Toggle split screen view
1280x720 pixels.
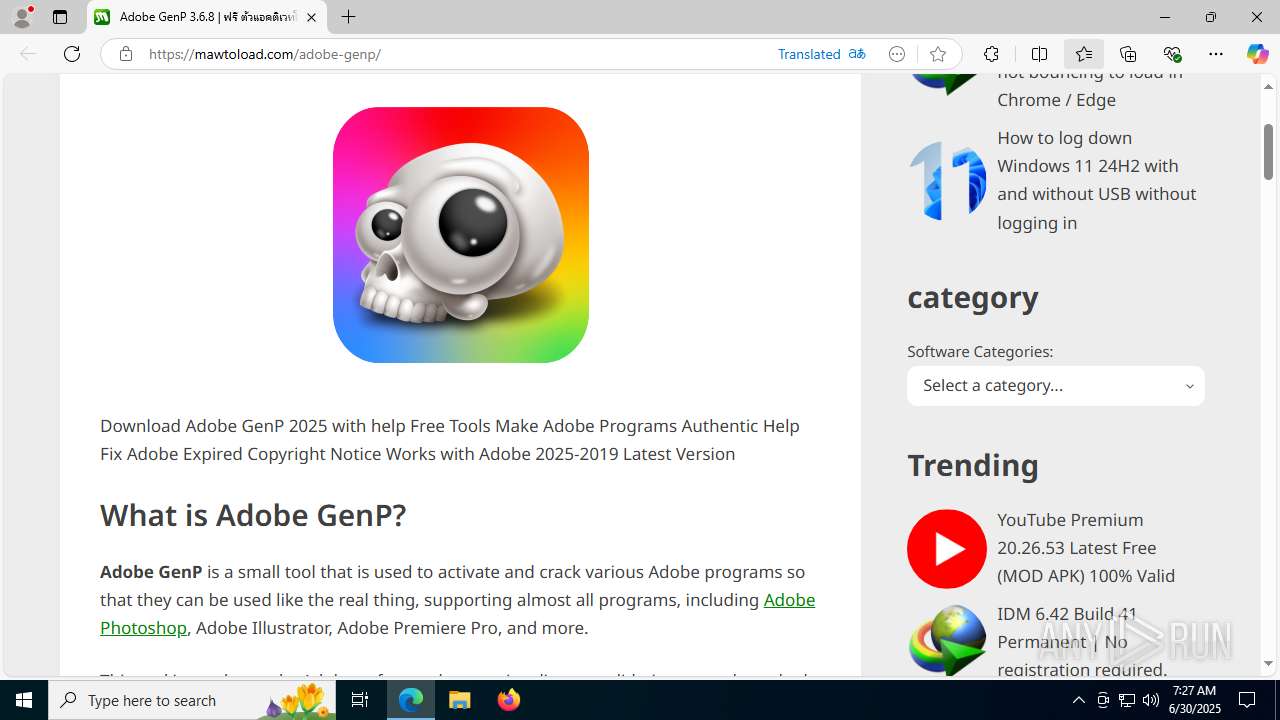pyautogui.click(x=1039, y=54)
